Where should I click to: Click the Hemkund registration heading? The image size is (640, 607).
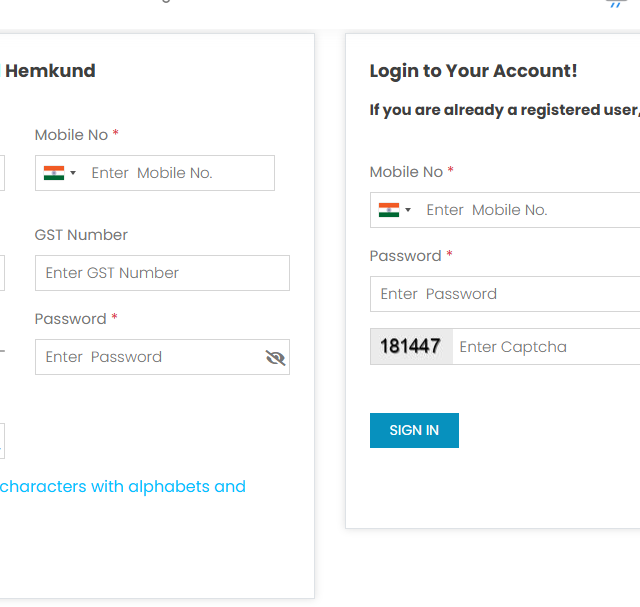(50, 71)
